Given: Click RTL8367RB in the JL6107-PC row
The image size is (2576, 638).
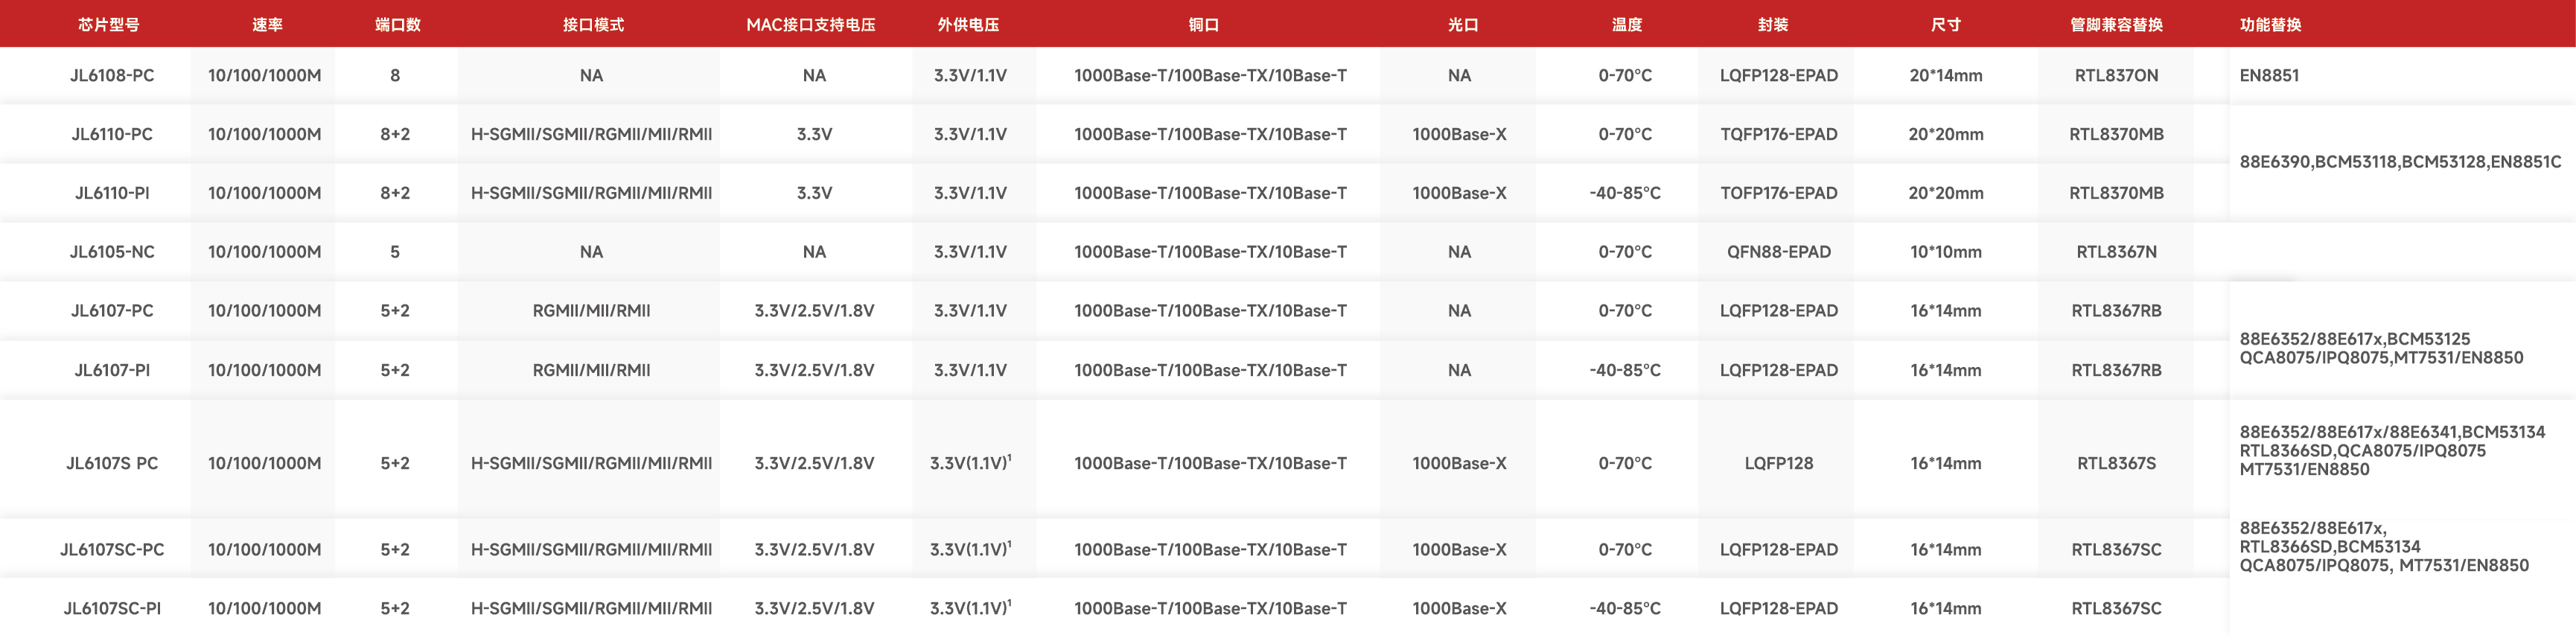Looking at the screenshot, I should (2116, 311).
